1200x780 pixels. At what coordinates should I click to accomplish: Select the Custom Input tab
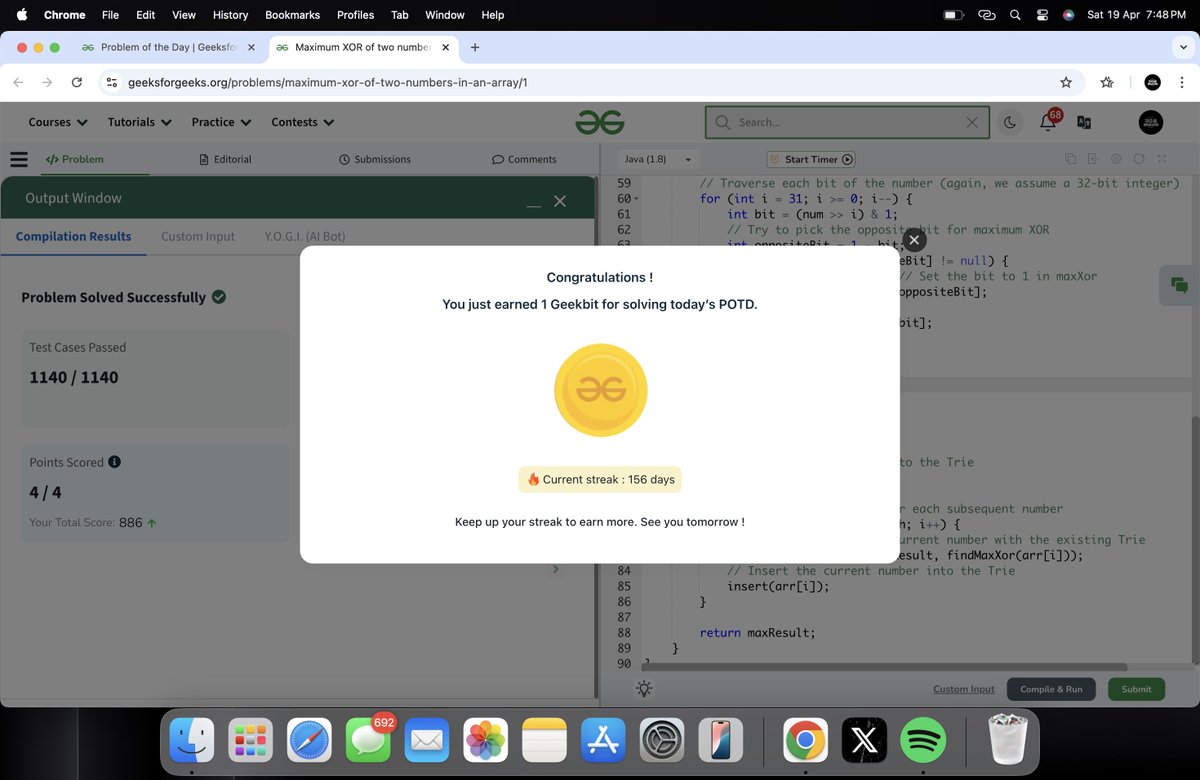198,236
